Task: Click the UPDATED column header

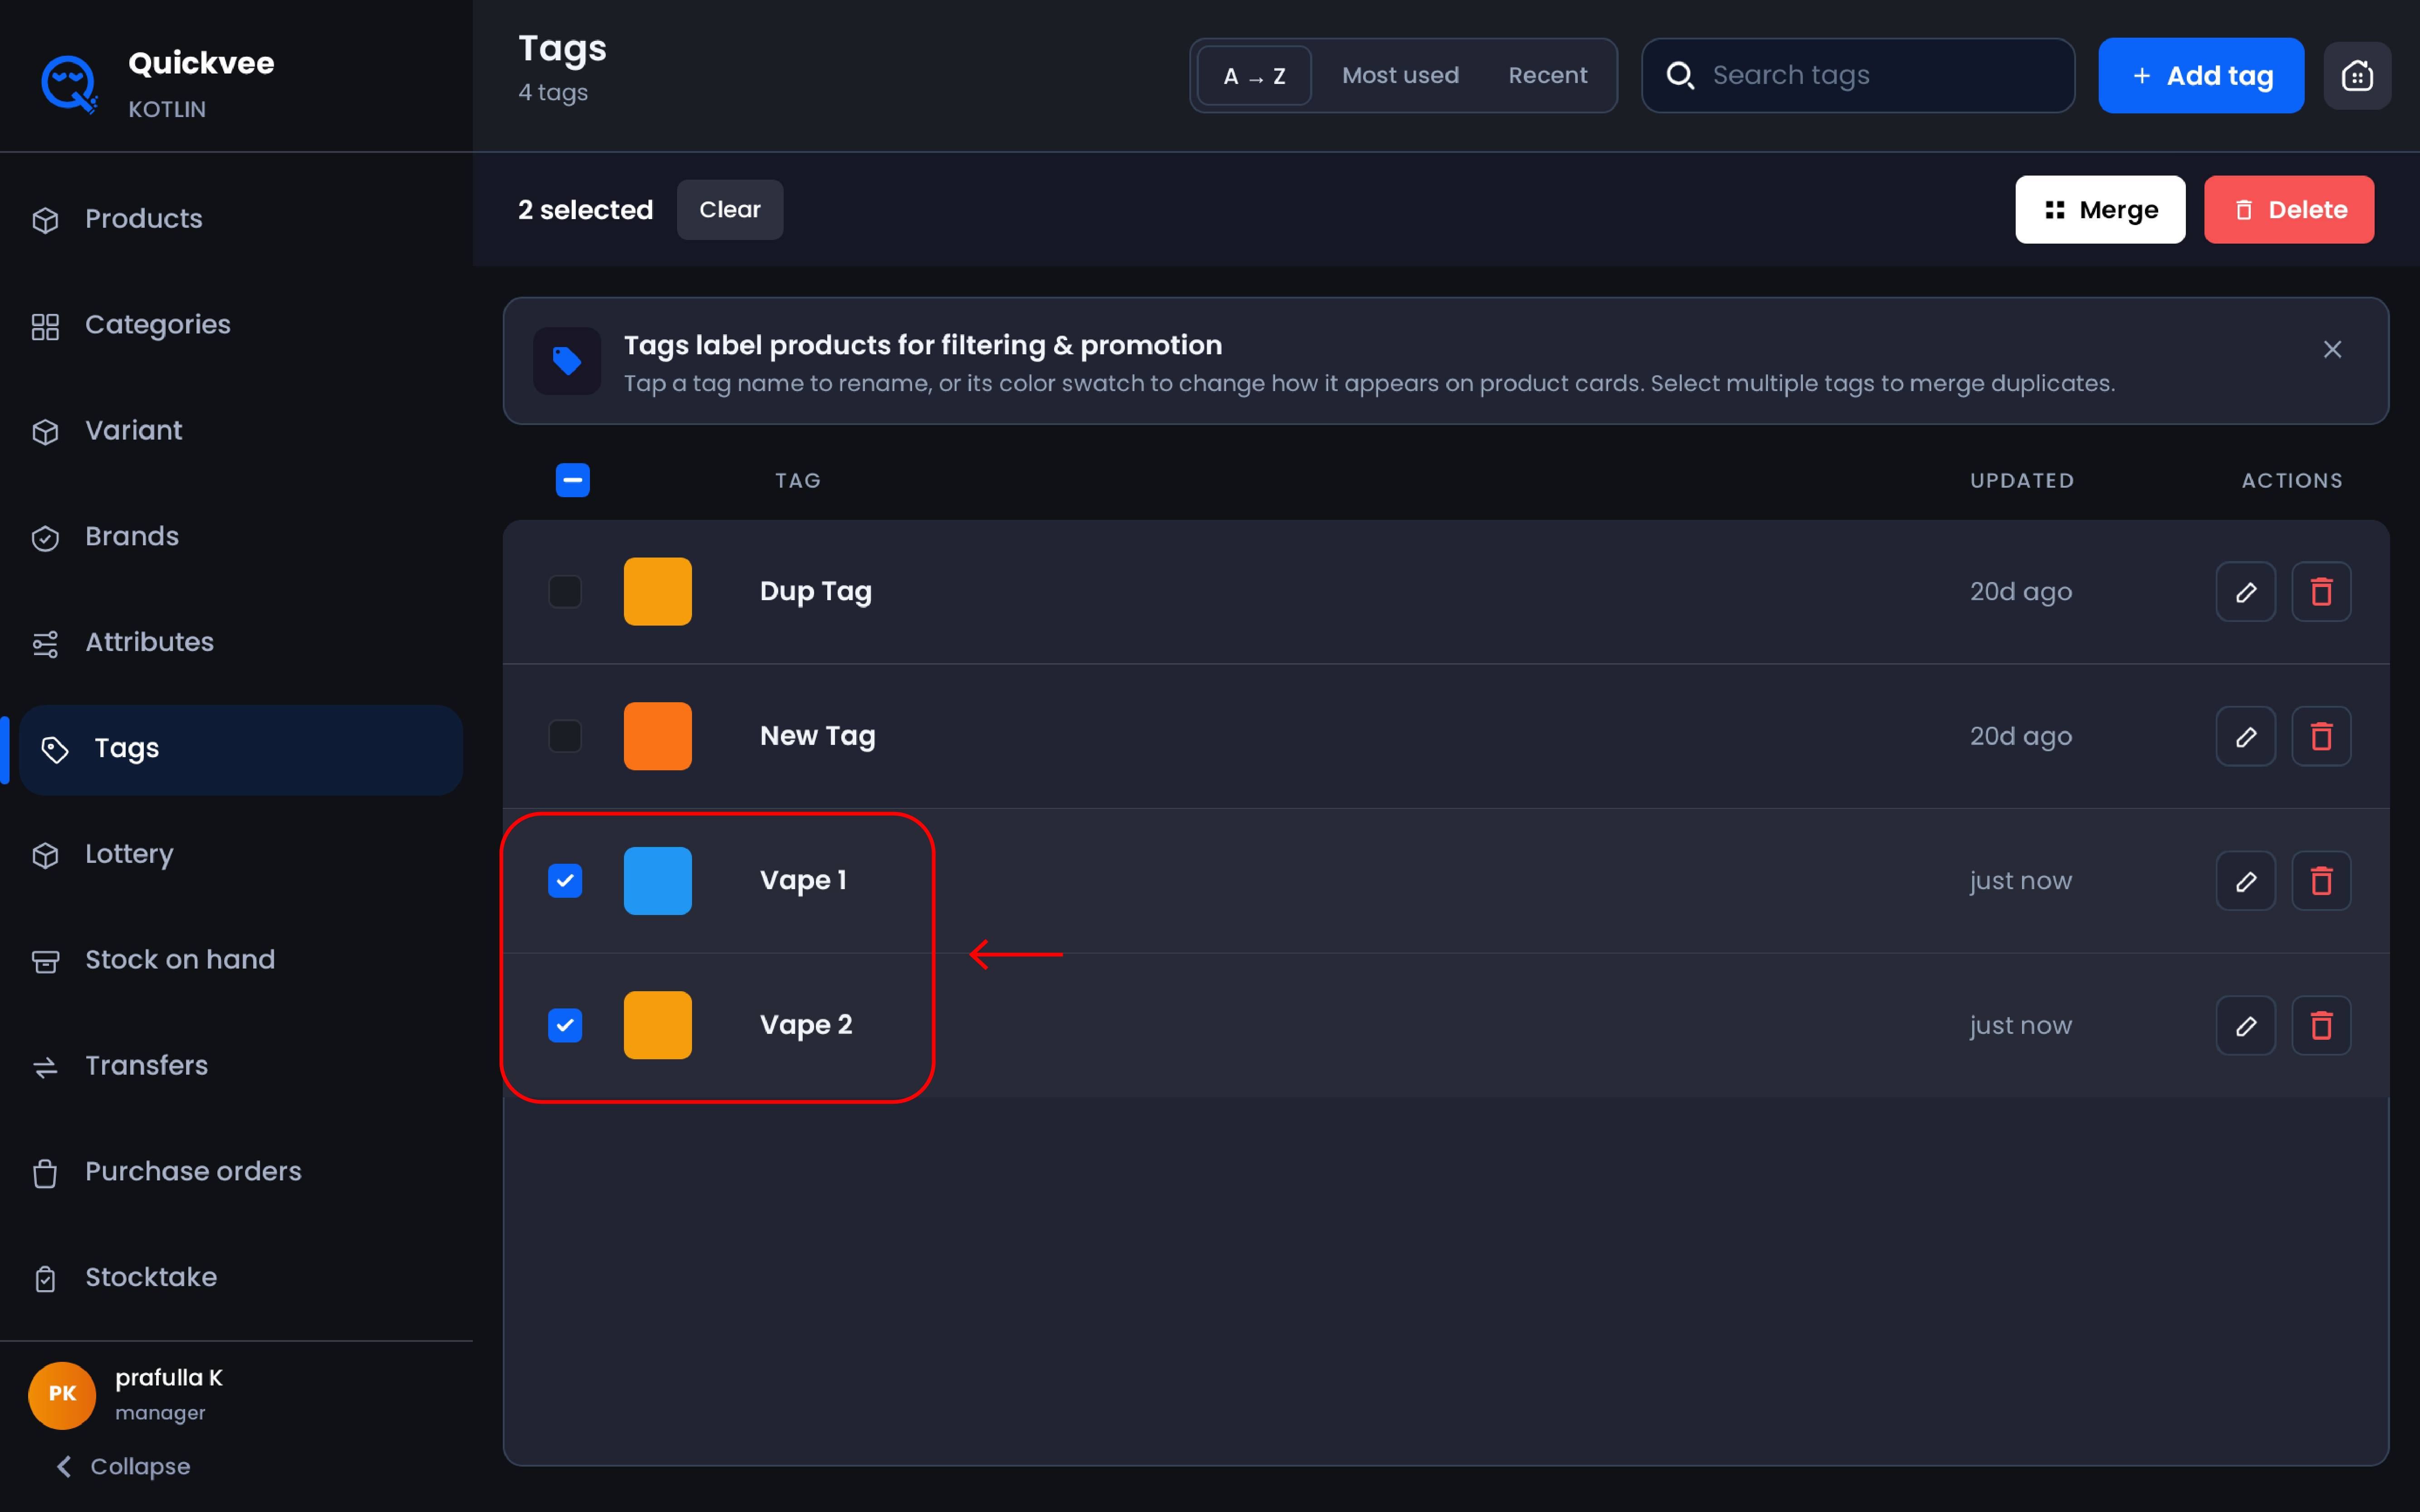Action: [2022, 481]
